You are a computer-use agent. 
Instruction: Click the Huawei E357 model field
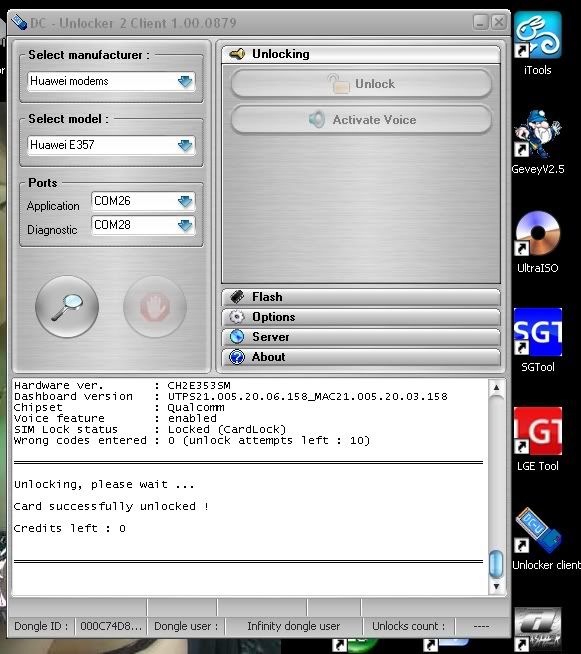pyautogui.click(x=111, y=145)
